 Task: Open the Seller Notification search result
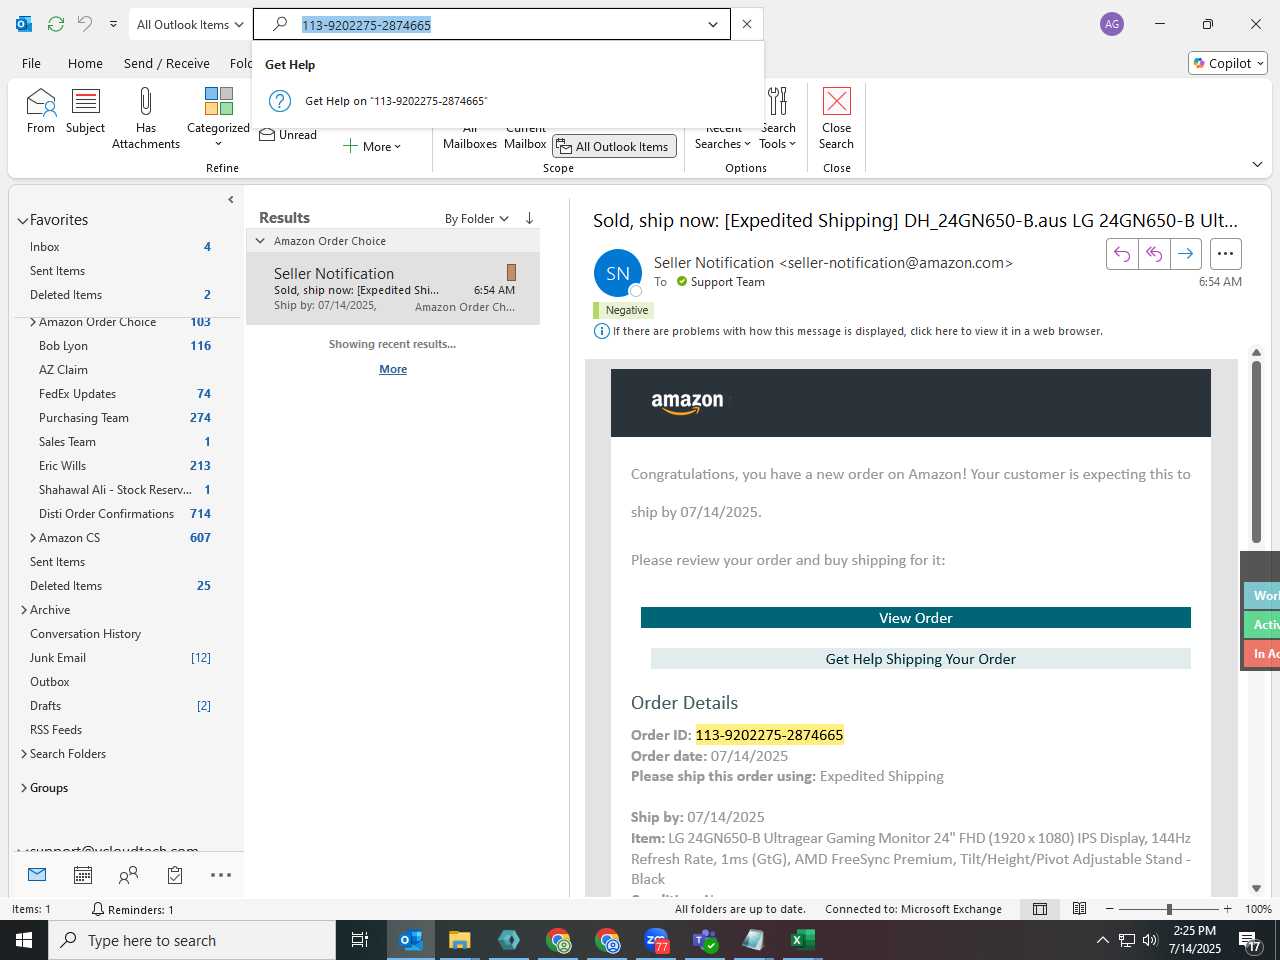point(393,289)
